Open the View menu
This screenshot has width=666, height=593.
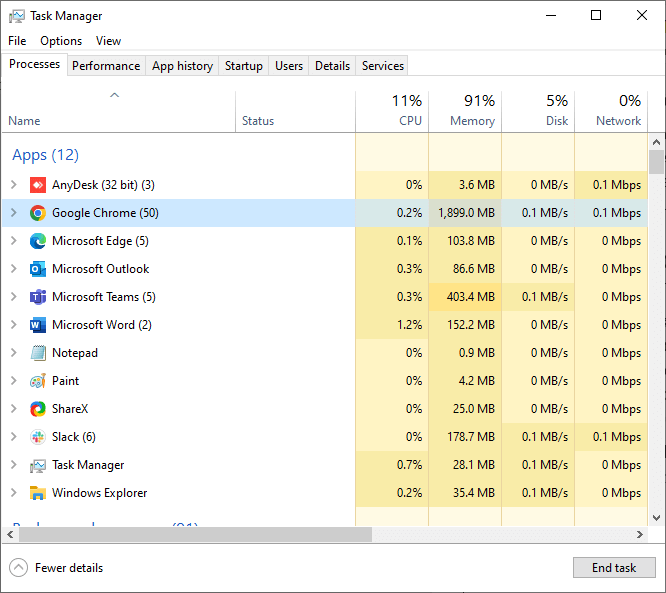(x=108, y=41)
